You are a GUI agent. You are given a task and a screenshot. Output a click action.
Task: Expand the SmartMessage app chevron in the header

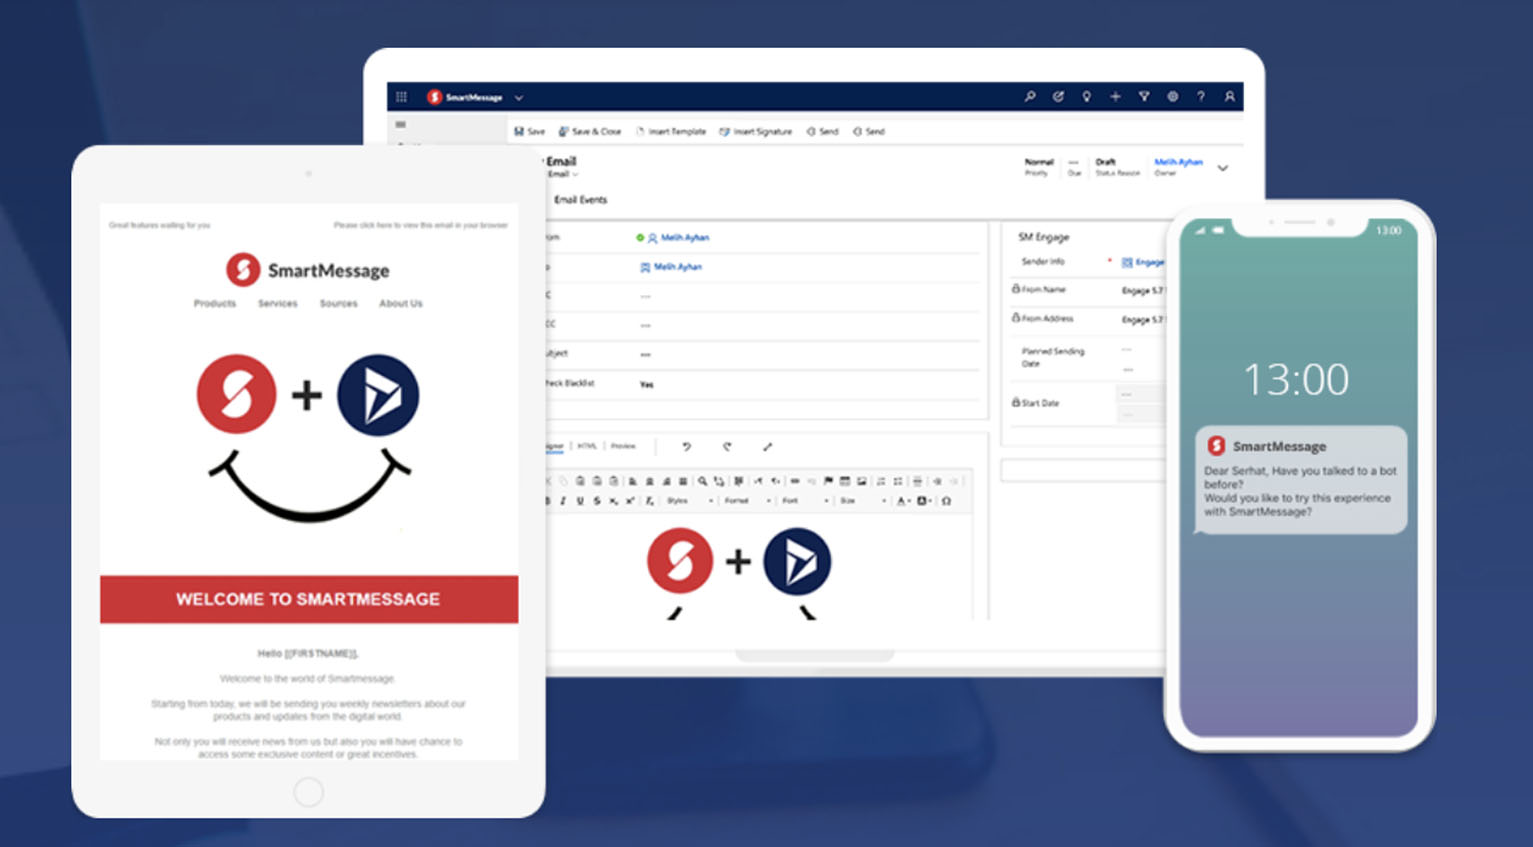pyautogui.click(x=518, y=98)
